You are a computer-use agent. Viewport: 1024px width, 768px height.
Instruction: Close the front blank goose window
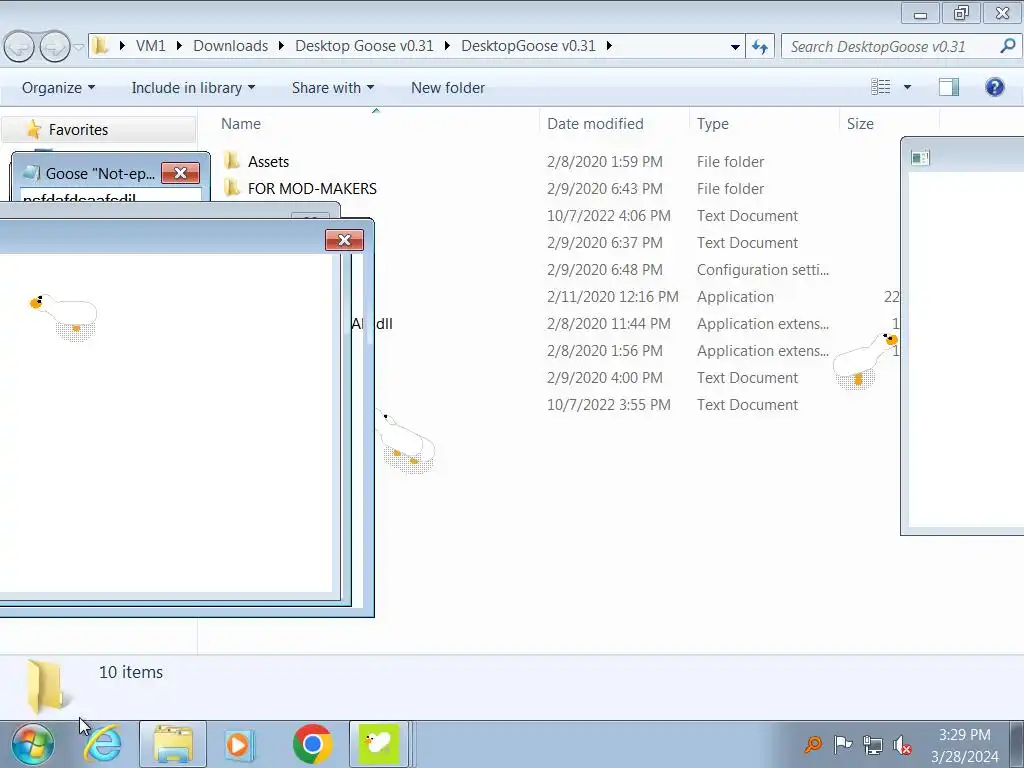(x=344, y=240)
